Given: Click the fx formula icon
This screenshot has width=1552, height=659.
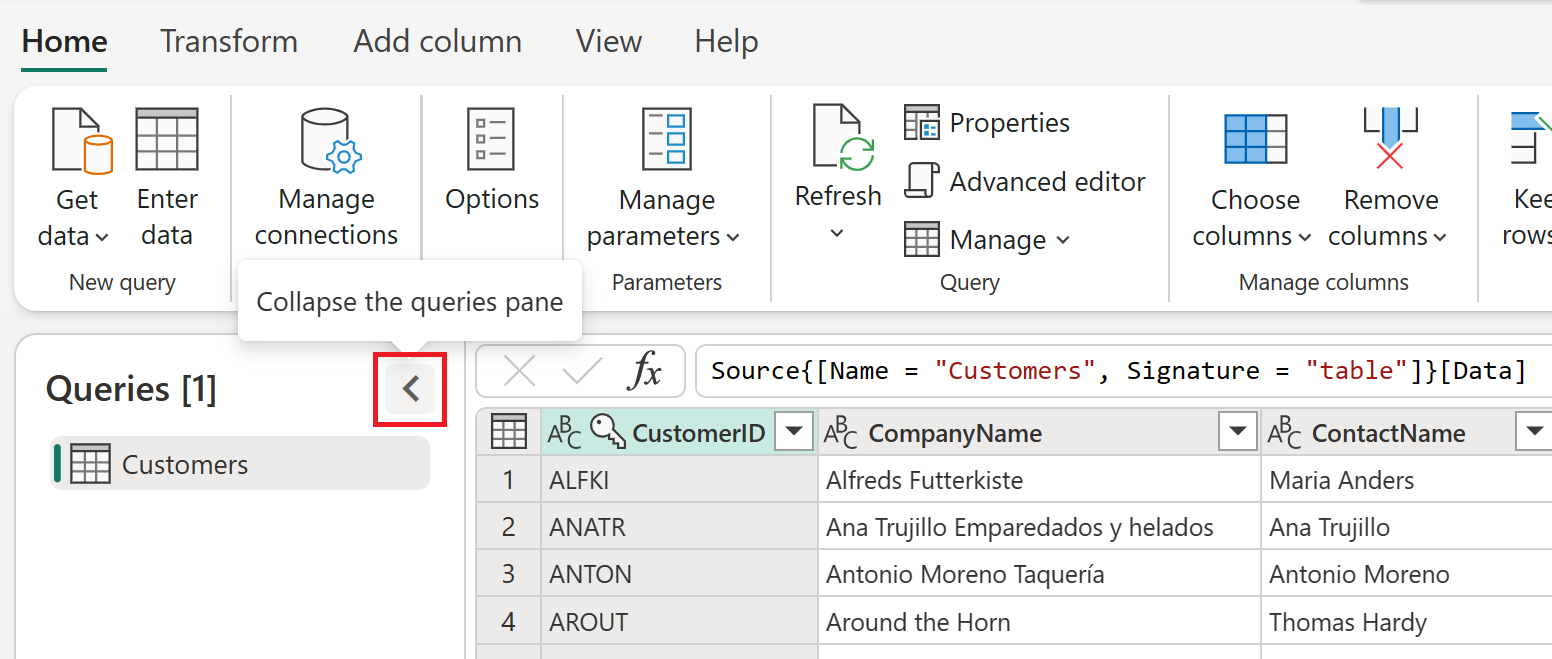Looking at the screenshot, I should 646,370.
